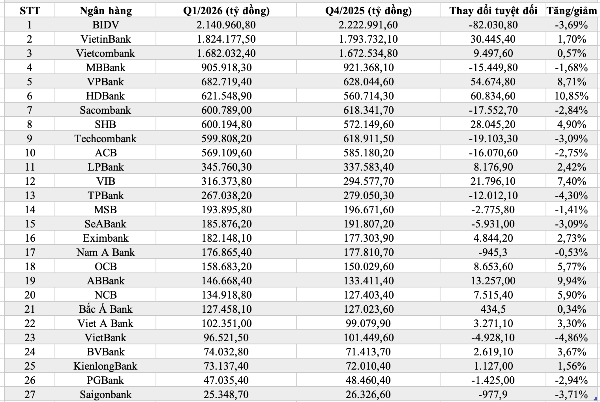This screenshot has height=402, width=600.
Task: Click the TPBank Q4/2025 value 279.050,30
Action: click(368, 195)
